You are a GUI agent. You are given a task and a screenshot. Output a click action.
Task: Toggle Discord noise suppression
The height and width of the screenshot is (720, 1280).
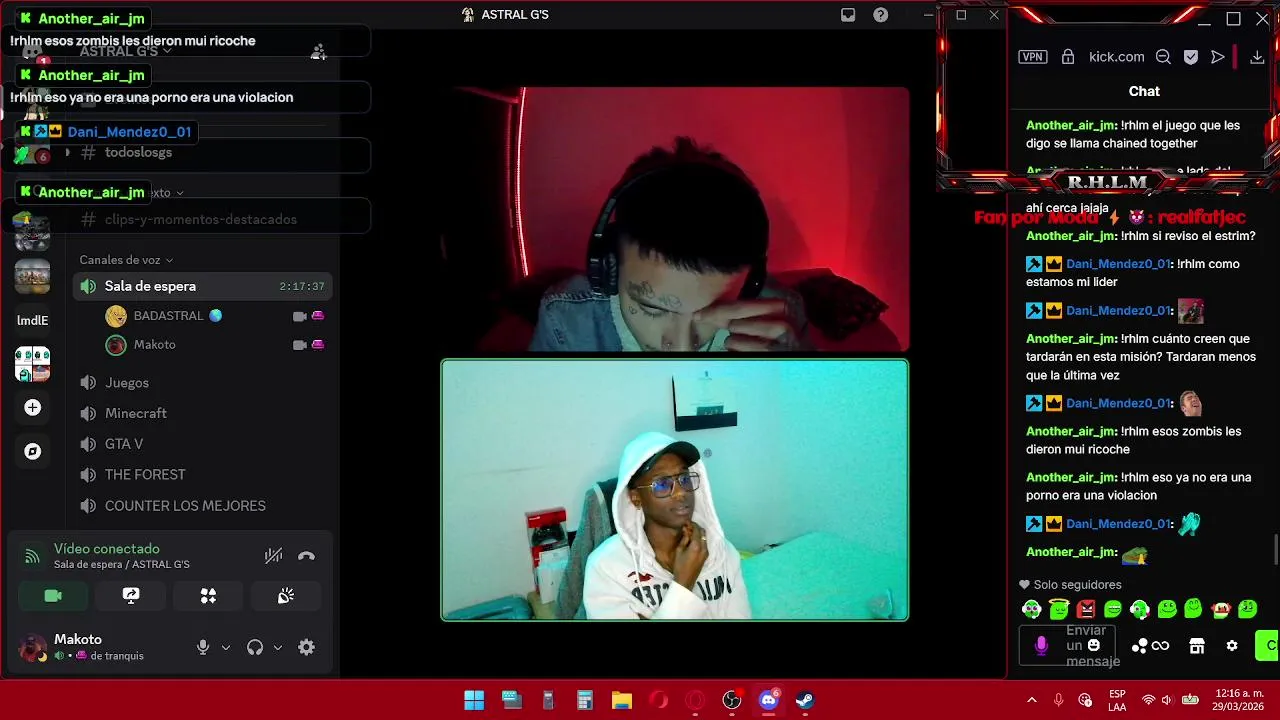pyautogui.click(x=273, y=556)
